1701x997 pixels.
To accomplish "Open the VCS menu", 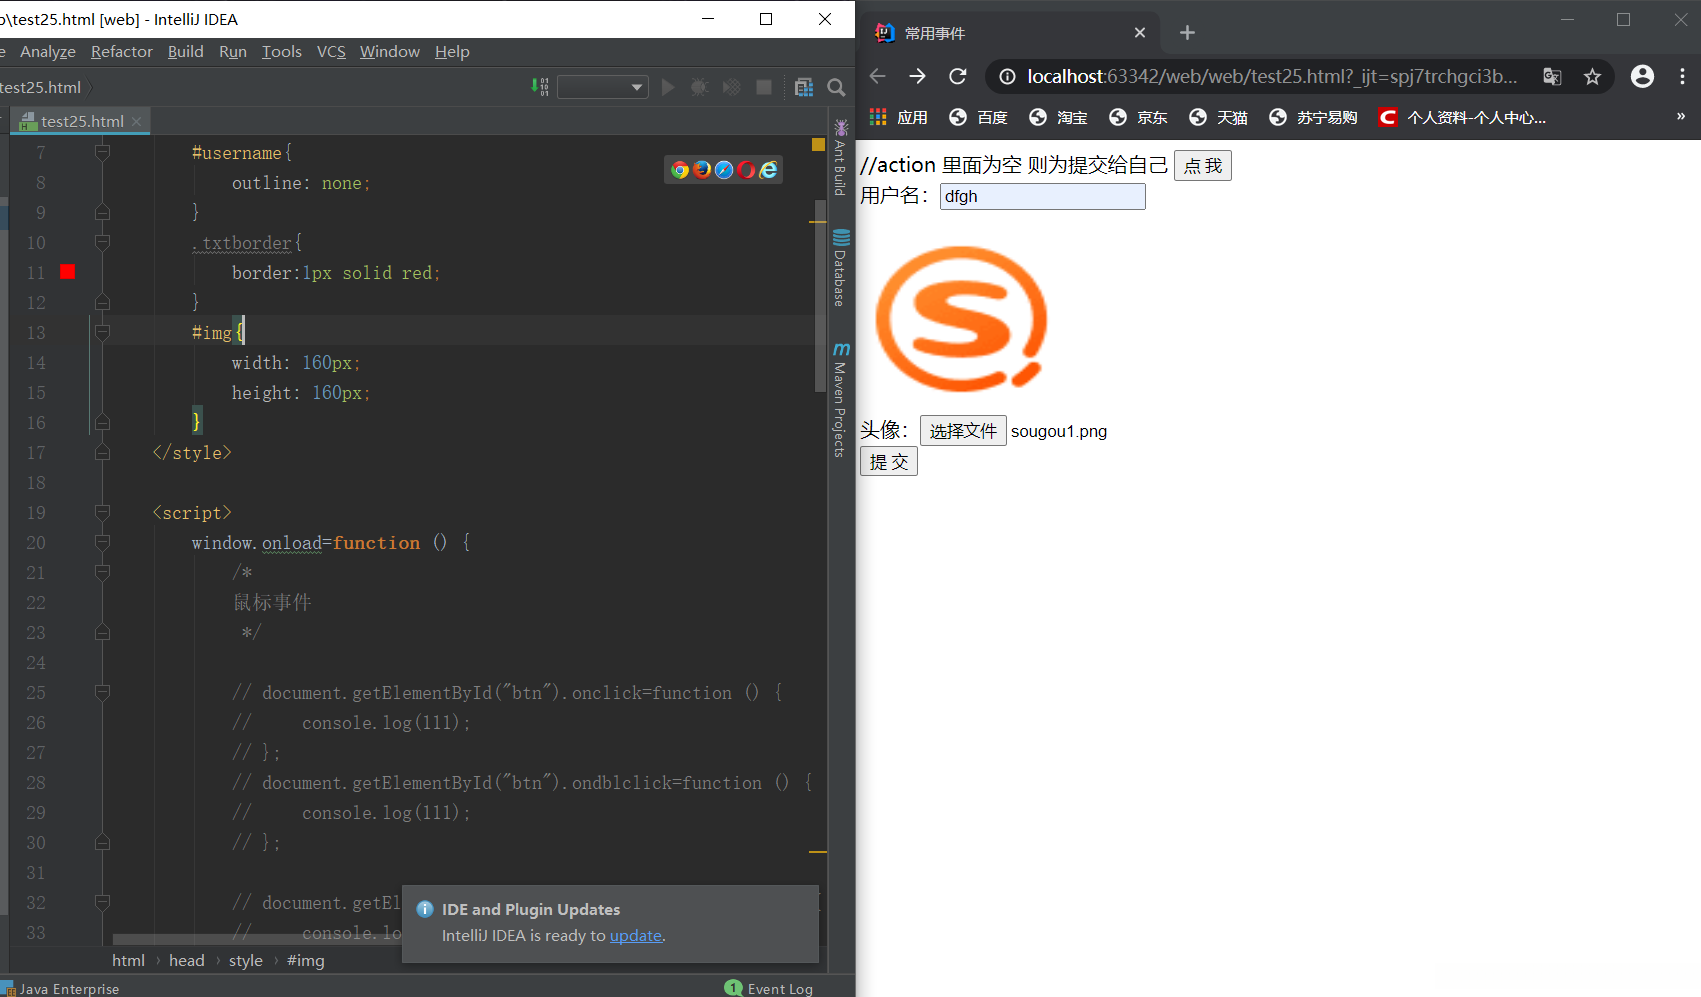I will (331, 52).
